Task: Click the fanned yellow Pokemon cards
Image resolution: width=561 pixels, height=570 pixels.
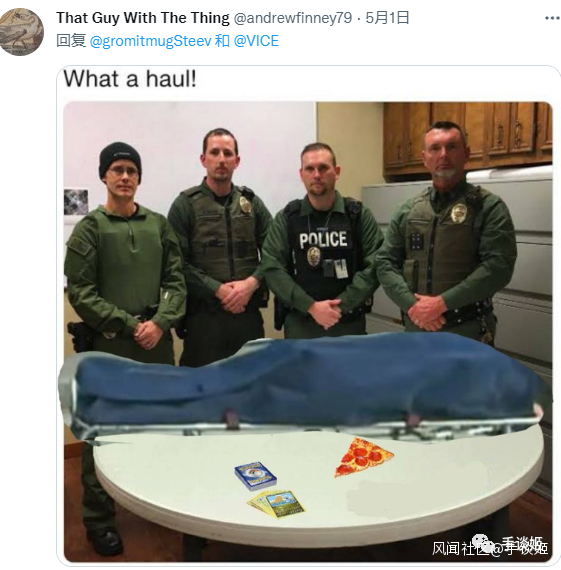Action: [x=277, y=504]
